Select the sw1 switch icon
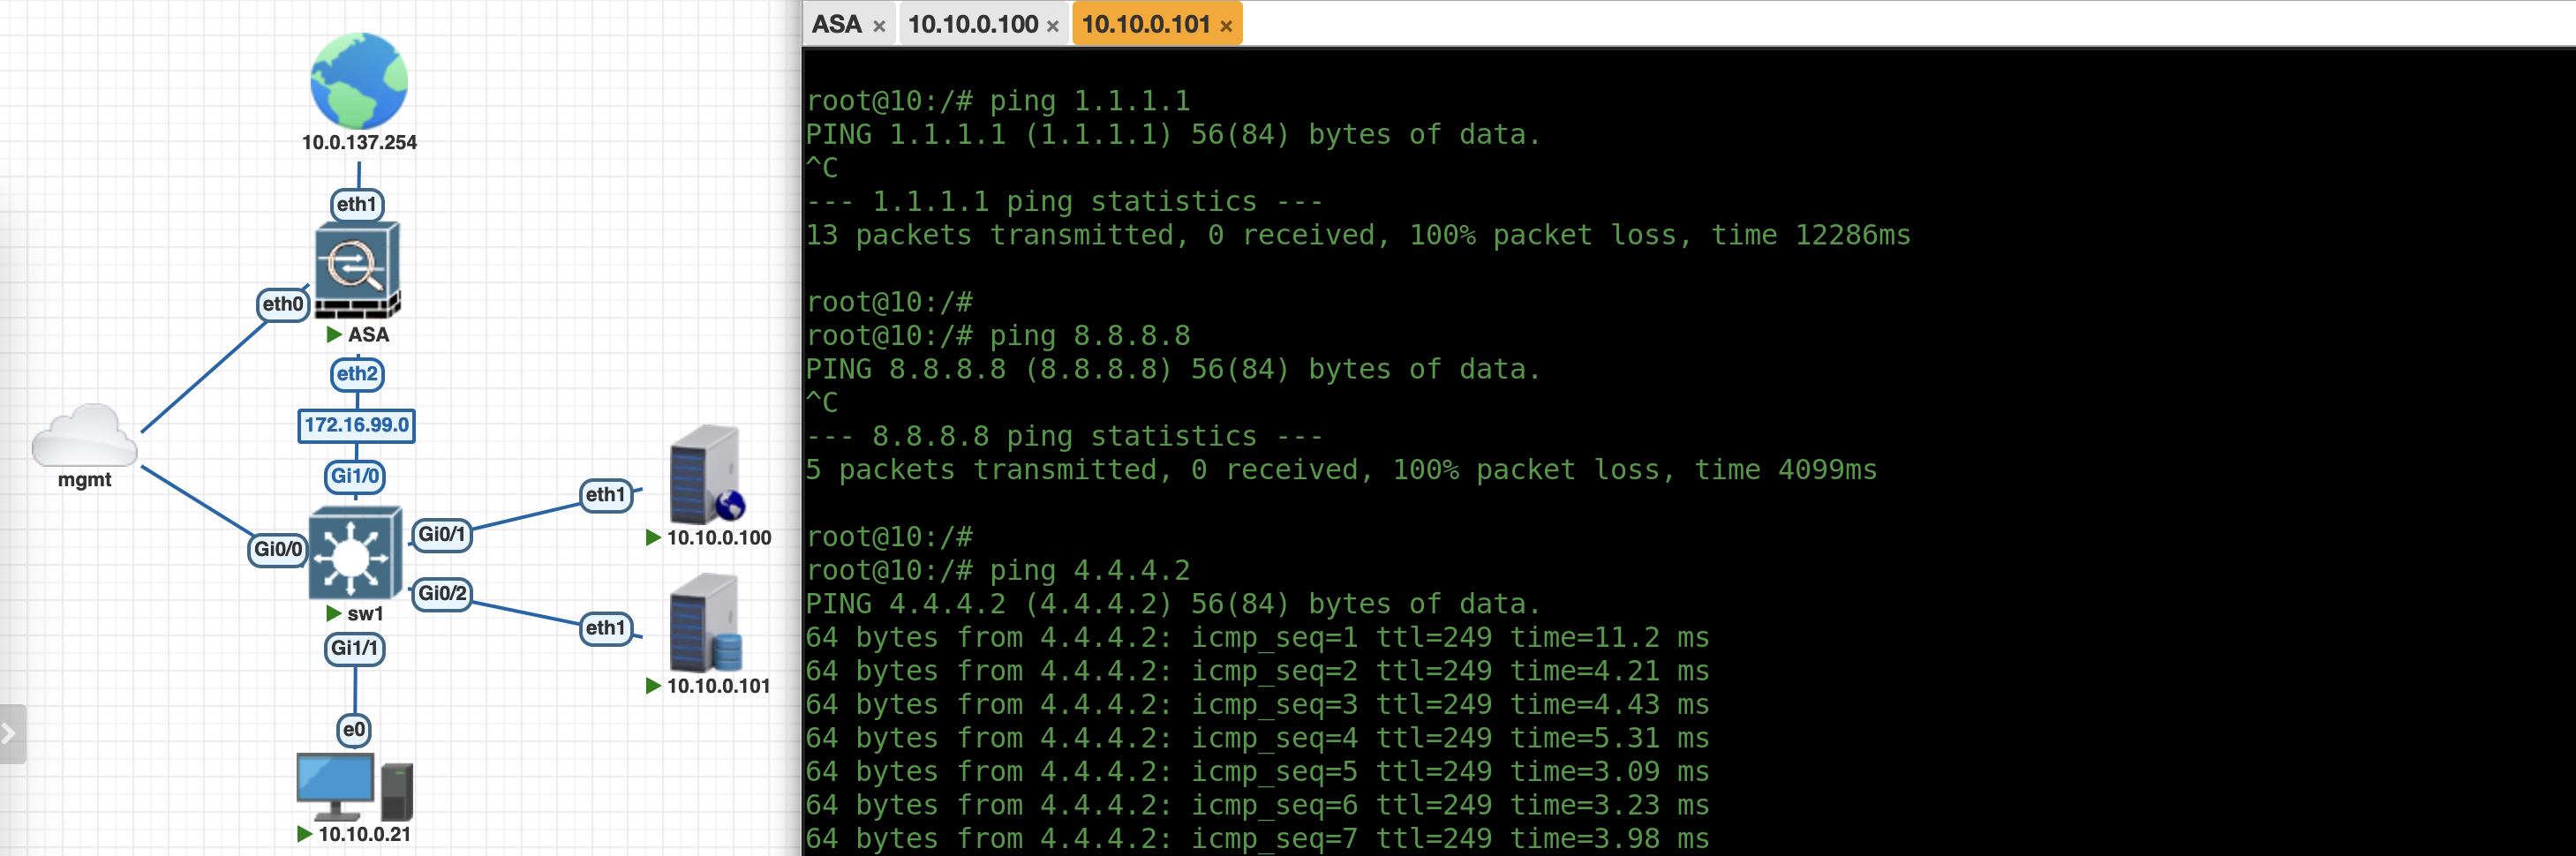Screen dimensions: 2576x856 pyautogui.click(x=354, y=552)
